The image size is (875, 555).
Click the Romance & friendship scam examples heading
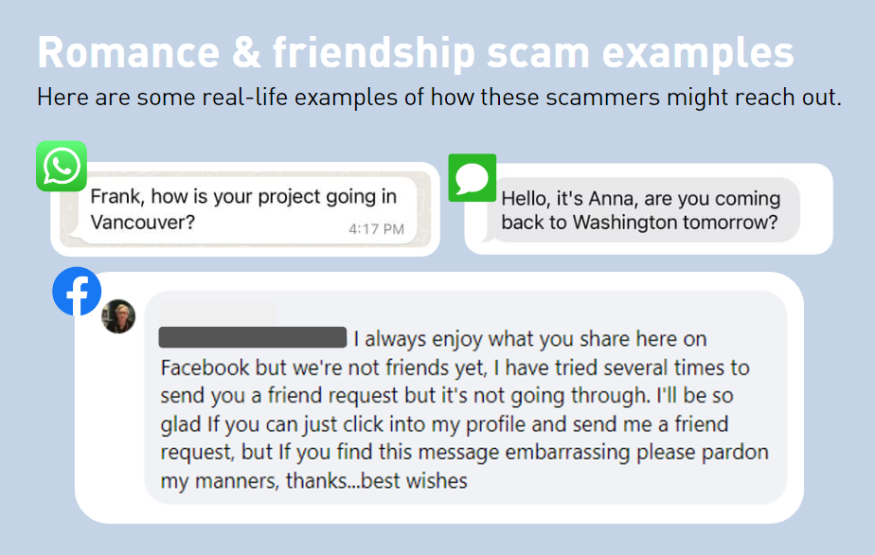point(416,52)
